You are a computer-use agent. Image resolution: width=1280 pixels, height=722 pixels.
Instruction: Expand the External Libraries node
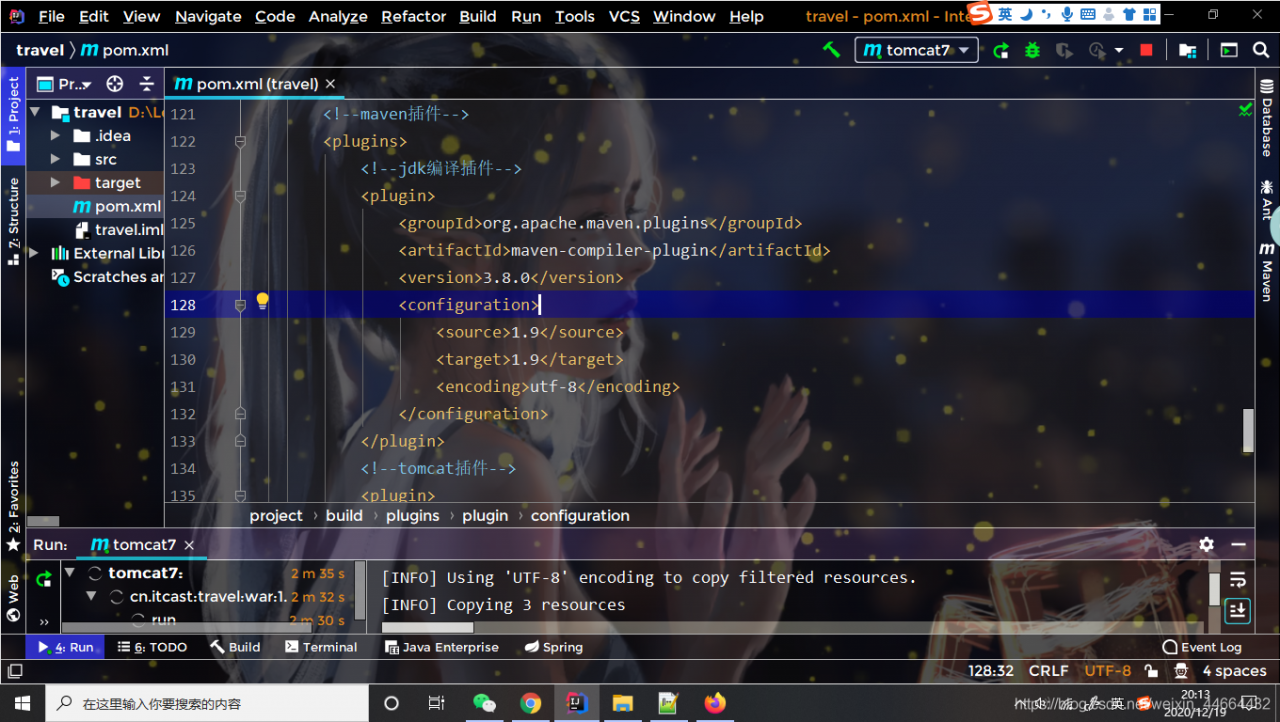coord(35,253)
